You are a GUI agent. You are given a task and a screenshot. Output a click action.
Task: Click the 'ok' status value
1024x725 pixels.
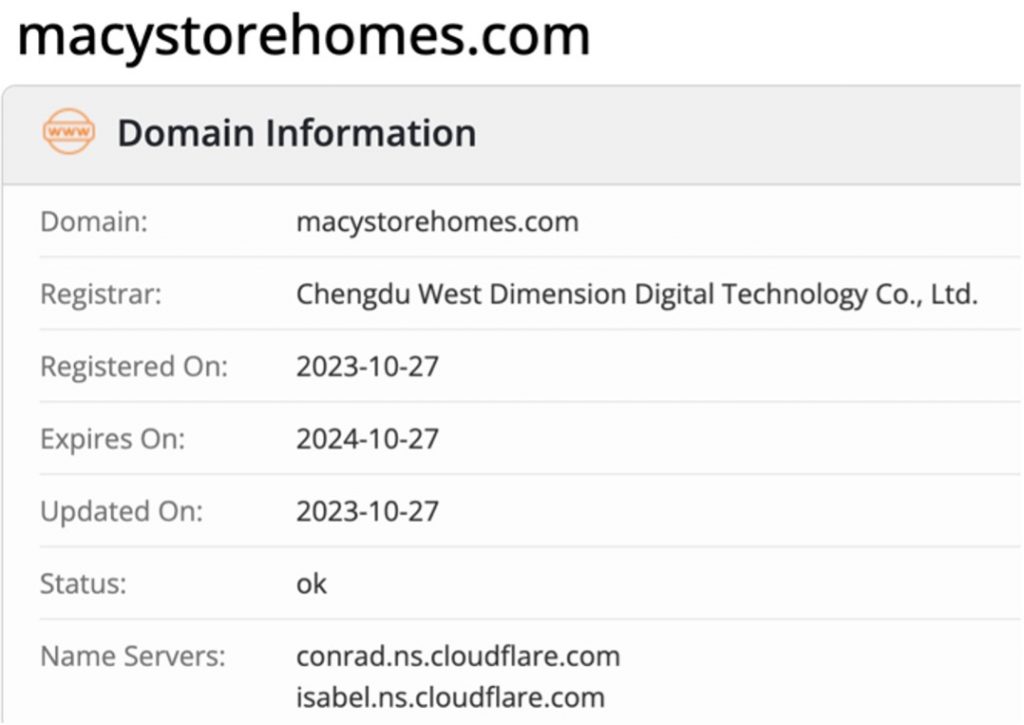(x=311, y=583)
